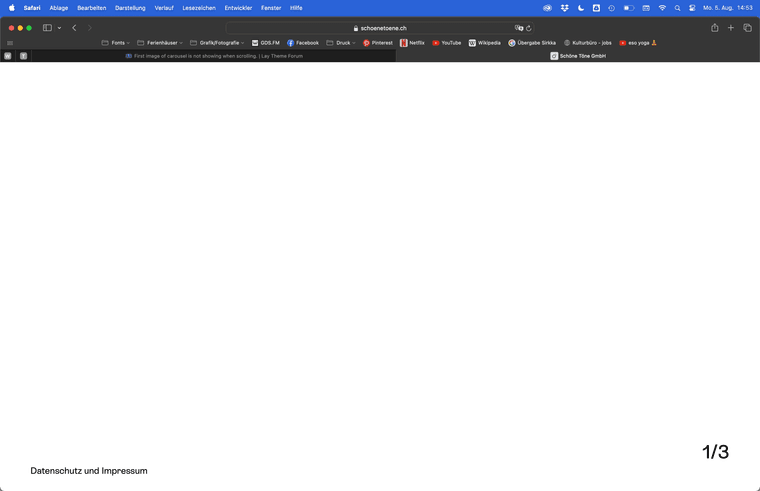Open a new tab with the plus icon
Image resolution: width=760 pixels, height=491 pixels.
pyautogui.click(x=731, y=28)
